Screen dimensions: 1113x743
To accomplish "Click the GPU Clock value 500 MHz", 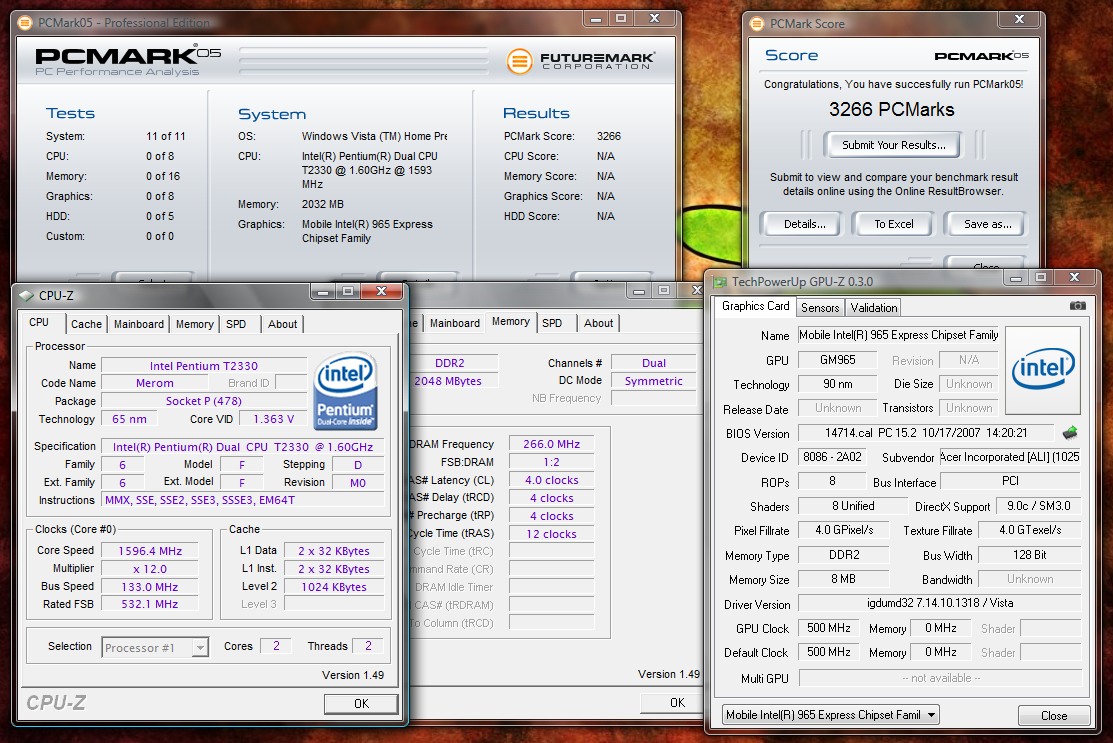I will pos(829,628).
